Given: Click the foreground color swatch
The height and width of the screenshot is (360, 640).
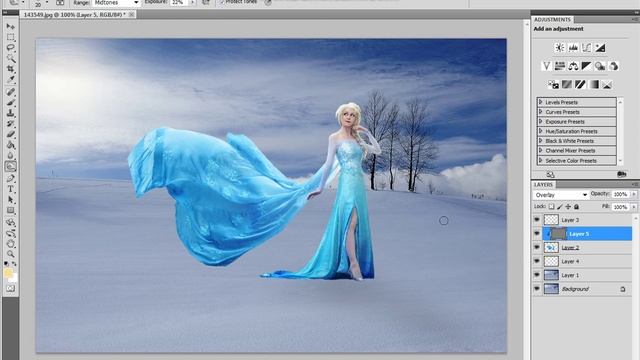Looking at the screenshot, I should [x=8, y=273].
